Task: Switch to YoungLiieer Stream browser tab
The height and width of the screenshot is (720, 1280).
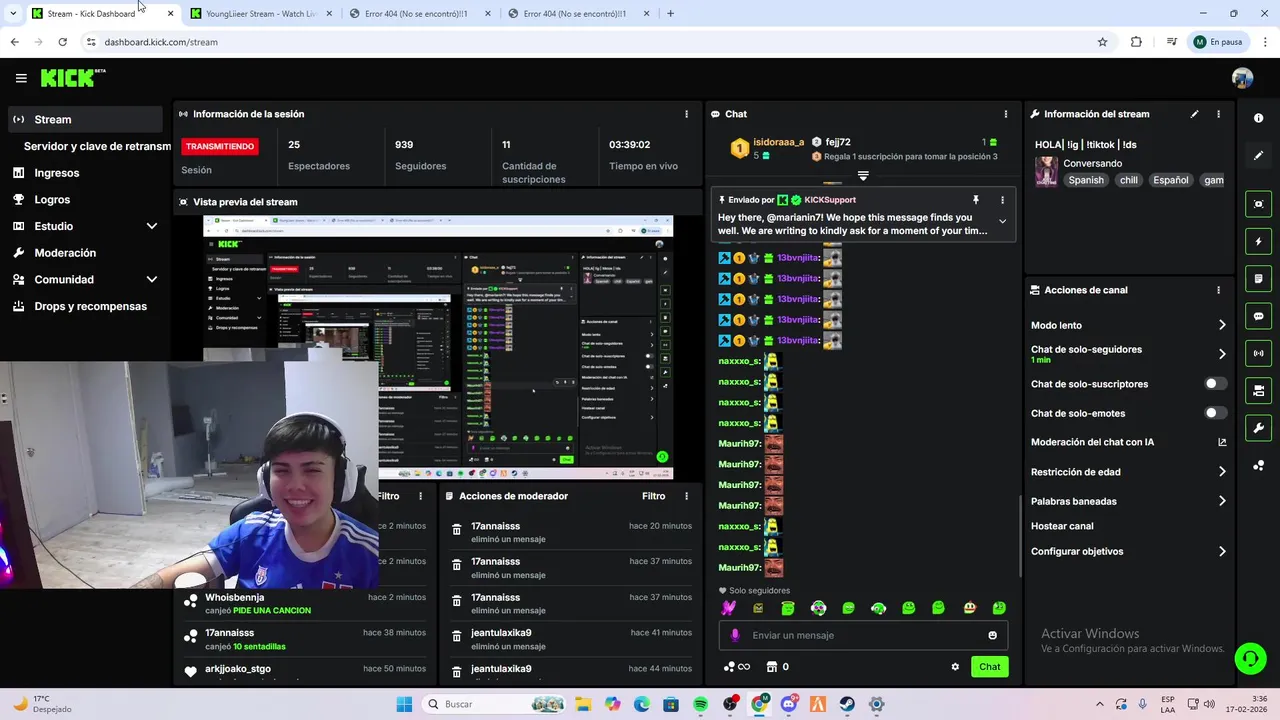Action: click(x=260, y=14)
